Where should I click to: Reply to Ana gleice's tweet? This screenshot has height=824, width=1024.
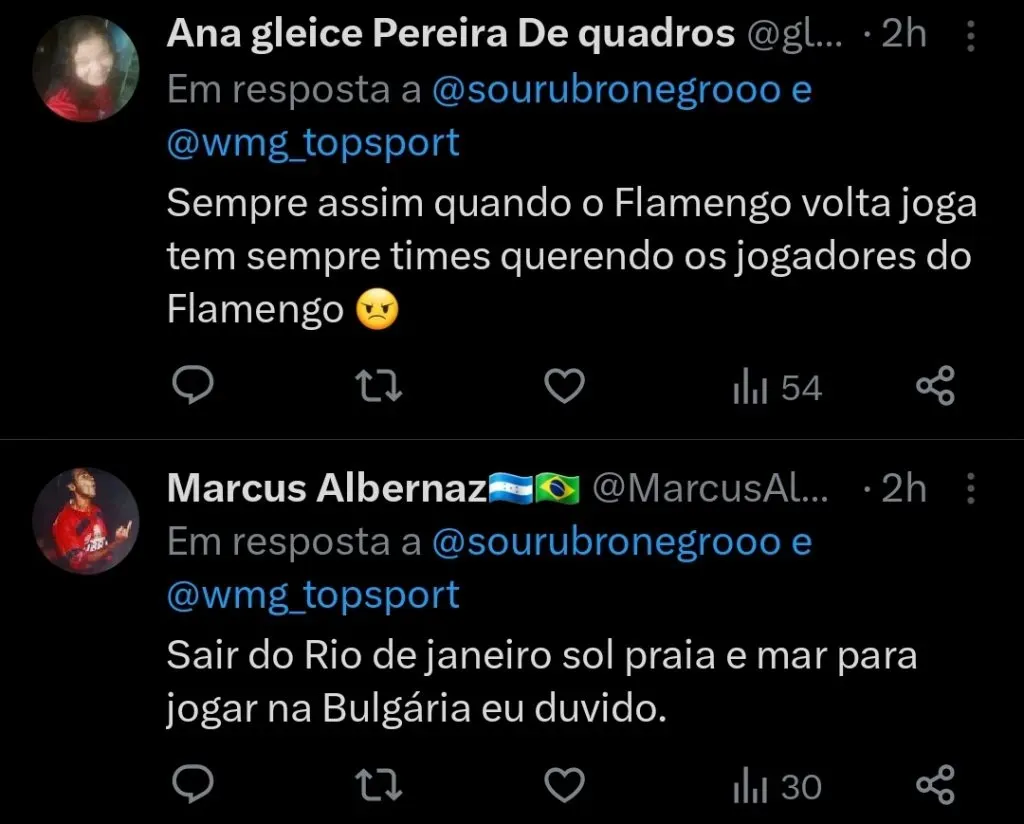tap(189, 385)
